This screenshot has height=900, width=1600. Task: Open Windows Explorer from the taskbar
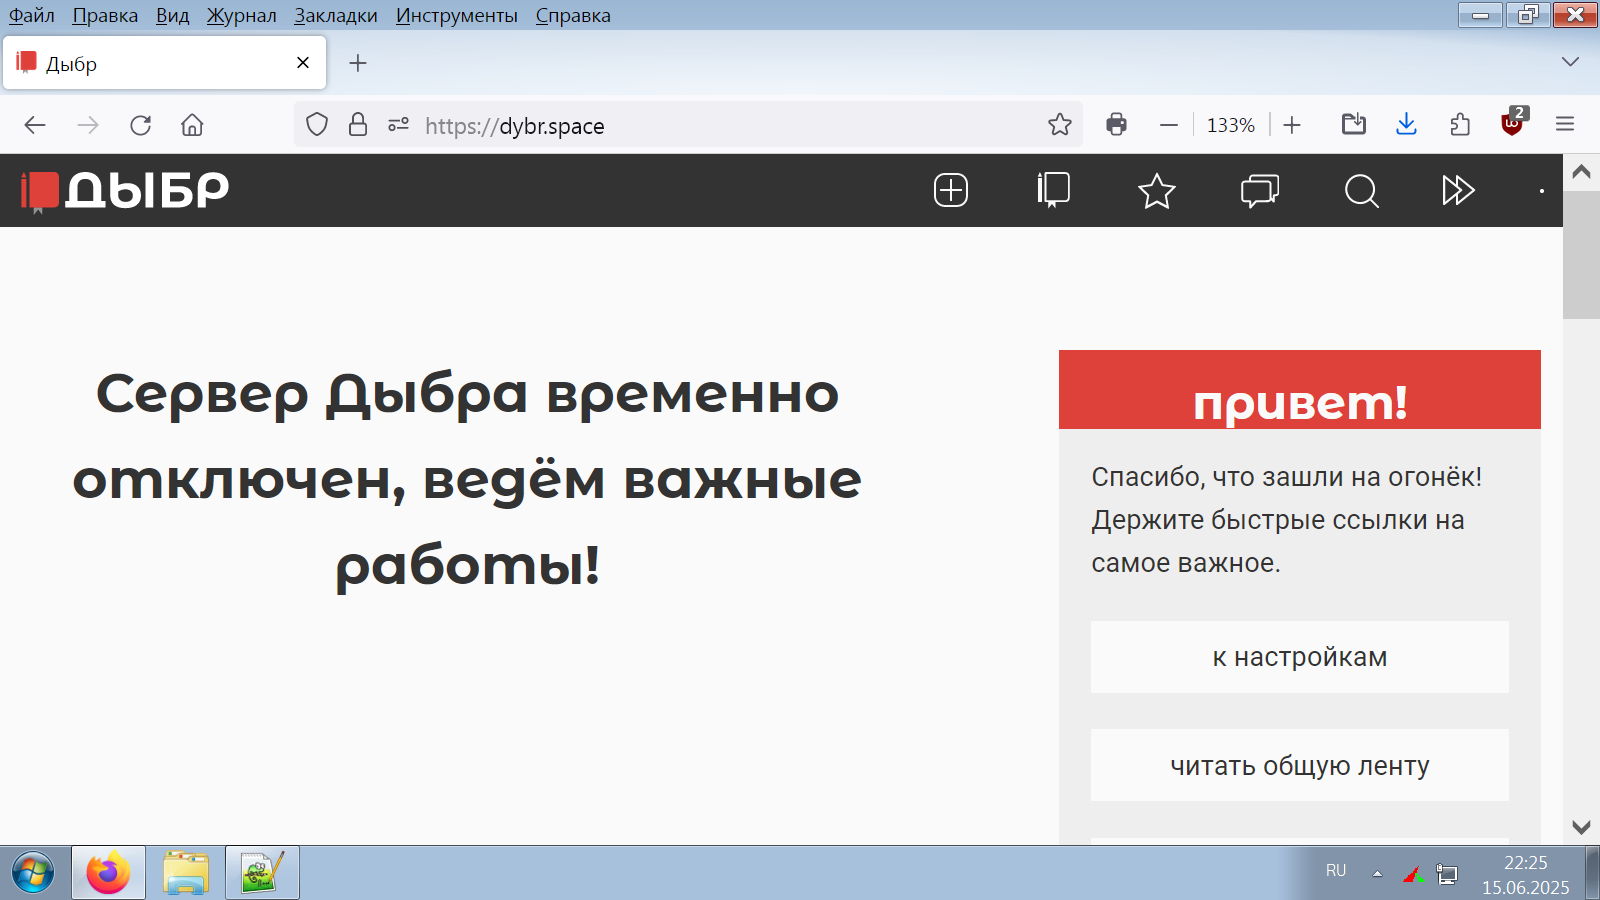pyautogui.click(x=185, y=873)
